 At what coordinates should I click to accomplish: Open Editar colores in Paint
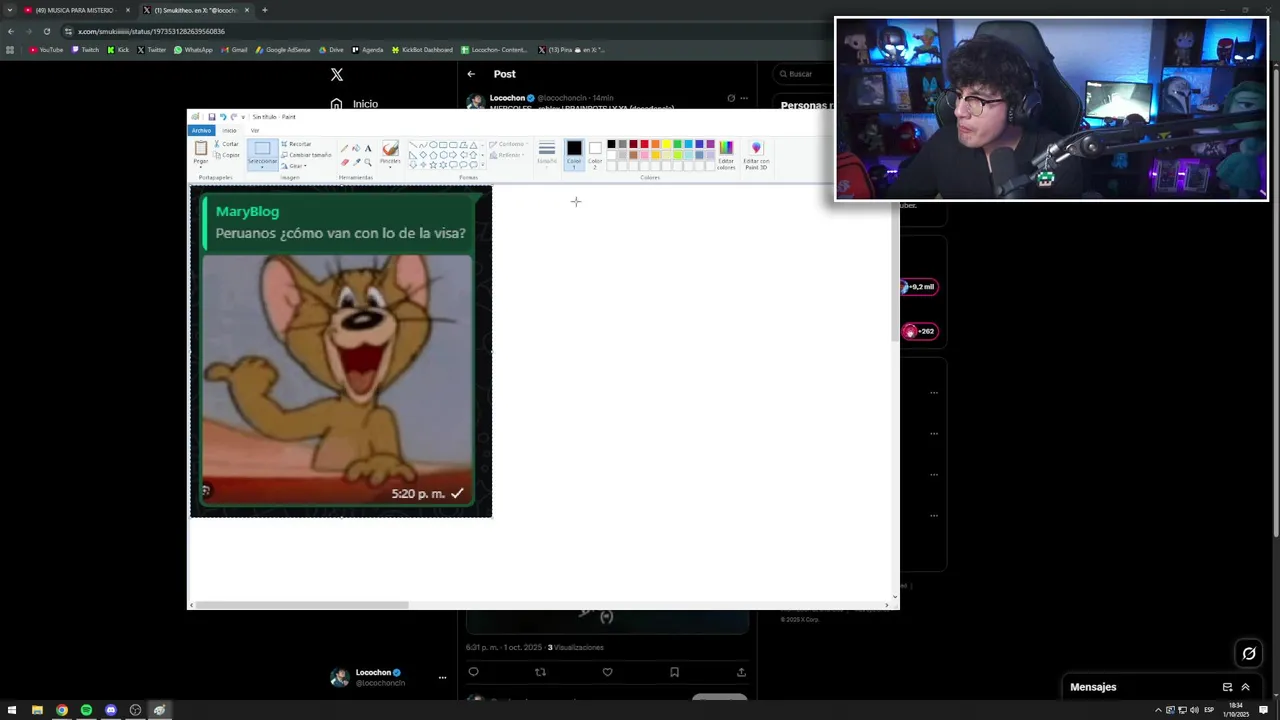click(726, 154)
